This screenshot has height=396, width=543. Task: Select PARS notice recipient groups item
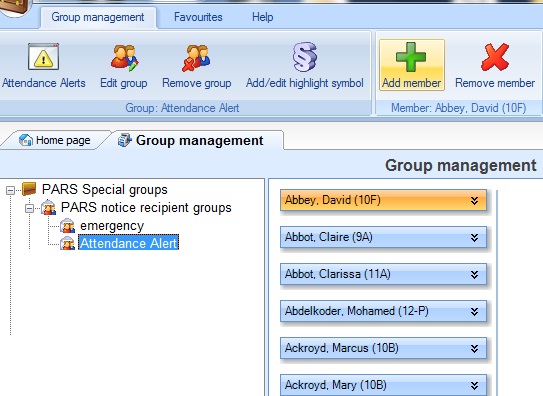pyautogui.click(x=146, y=208)
